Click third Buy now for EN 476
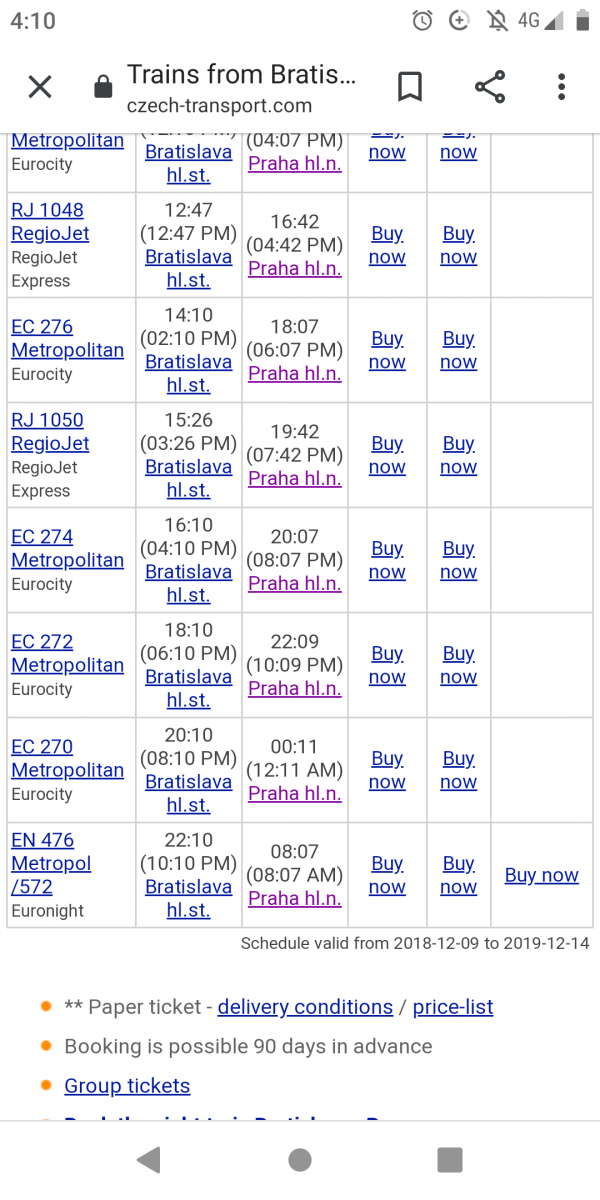The width and height of the screenshot is (600, 1200). (x=541, y=875)
